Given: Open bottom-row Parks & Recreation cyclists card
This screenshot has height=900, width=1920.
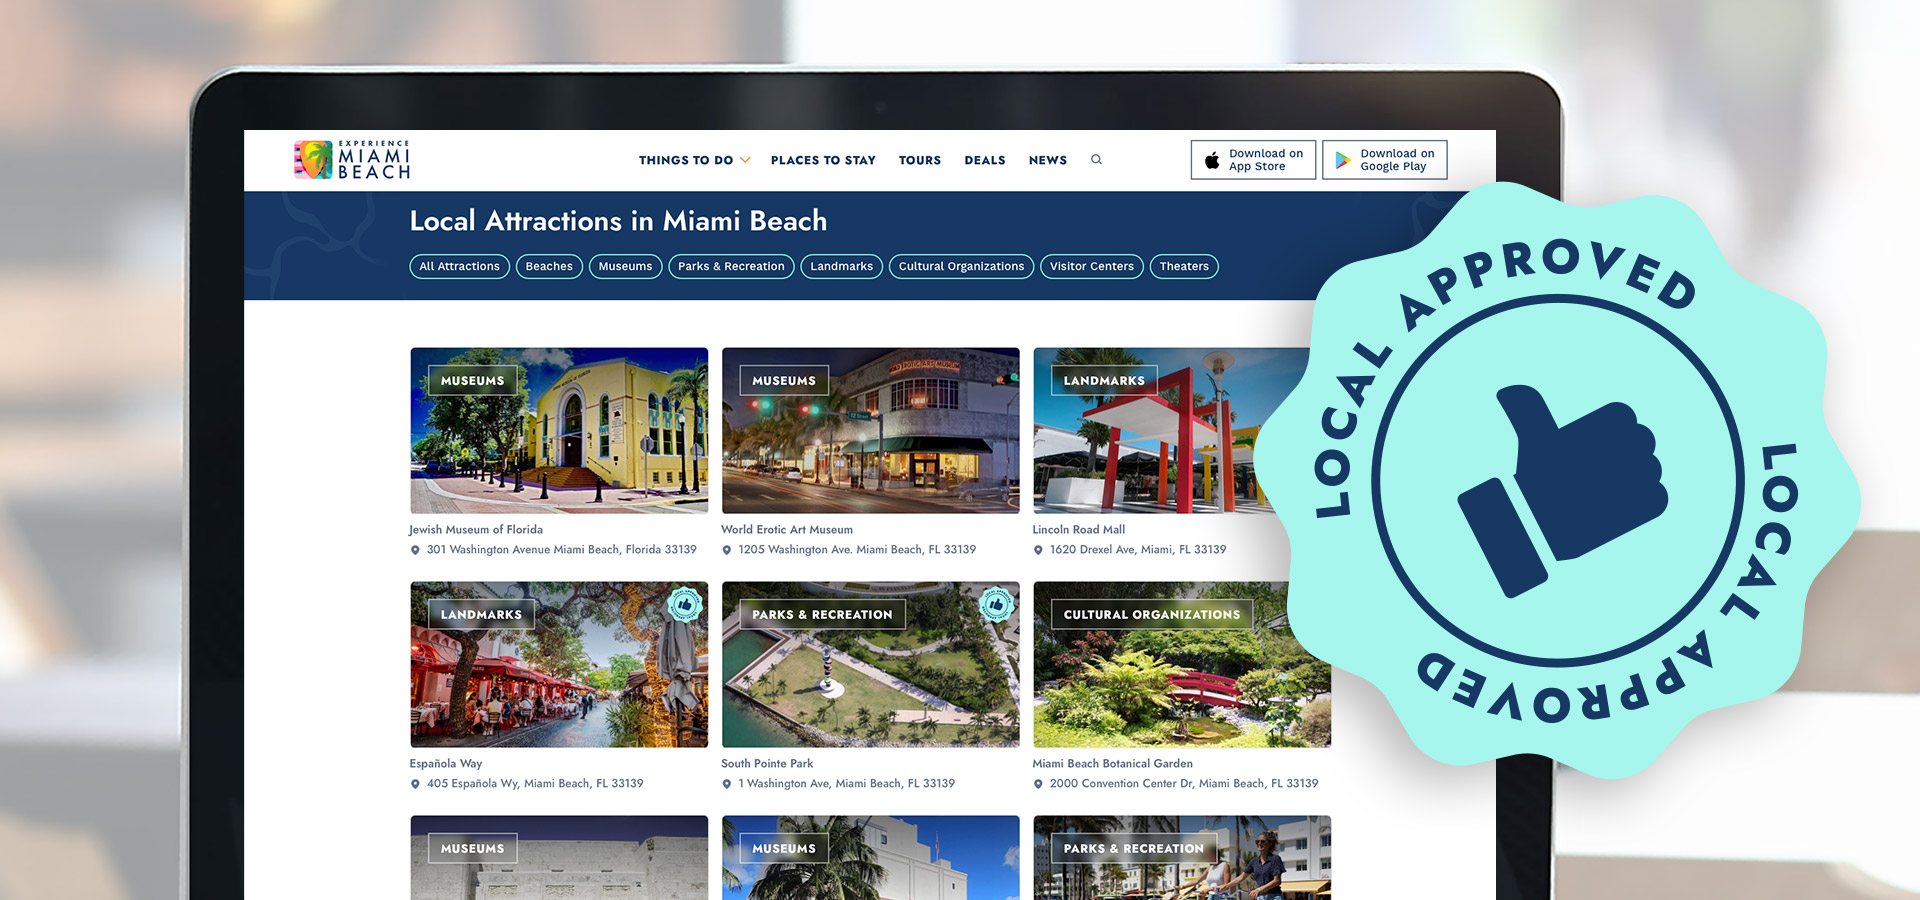Looking at the screenshot, I should click(x=1182, y=858).
